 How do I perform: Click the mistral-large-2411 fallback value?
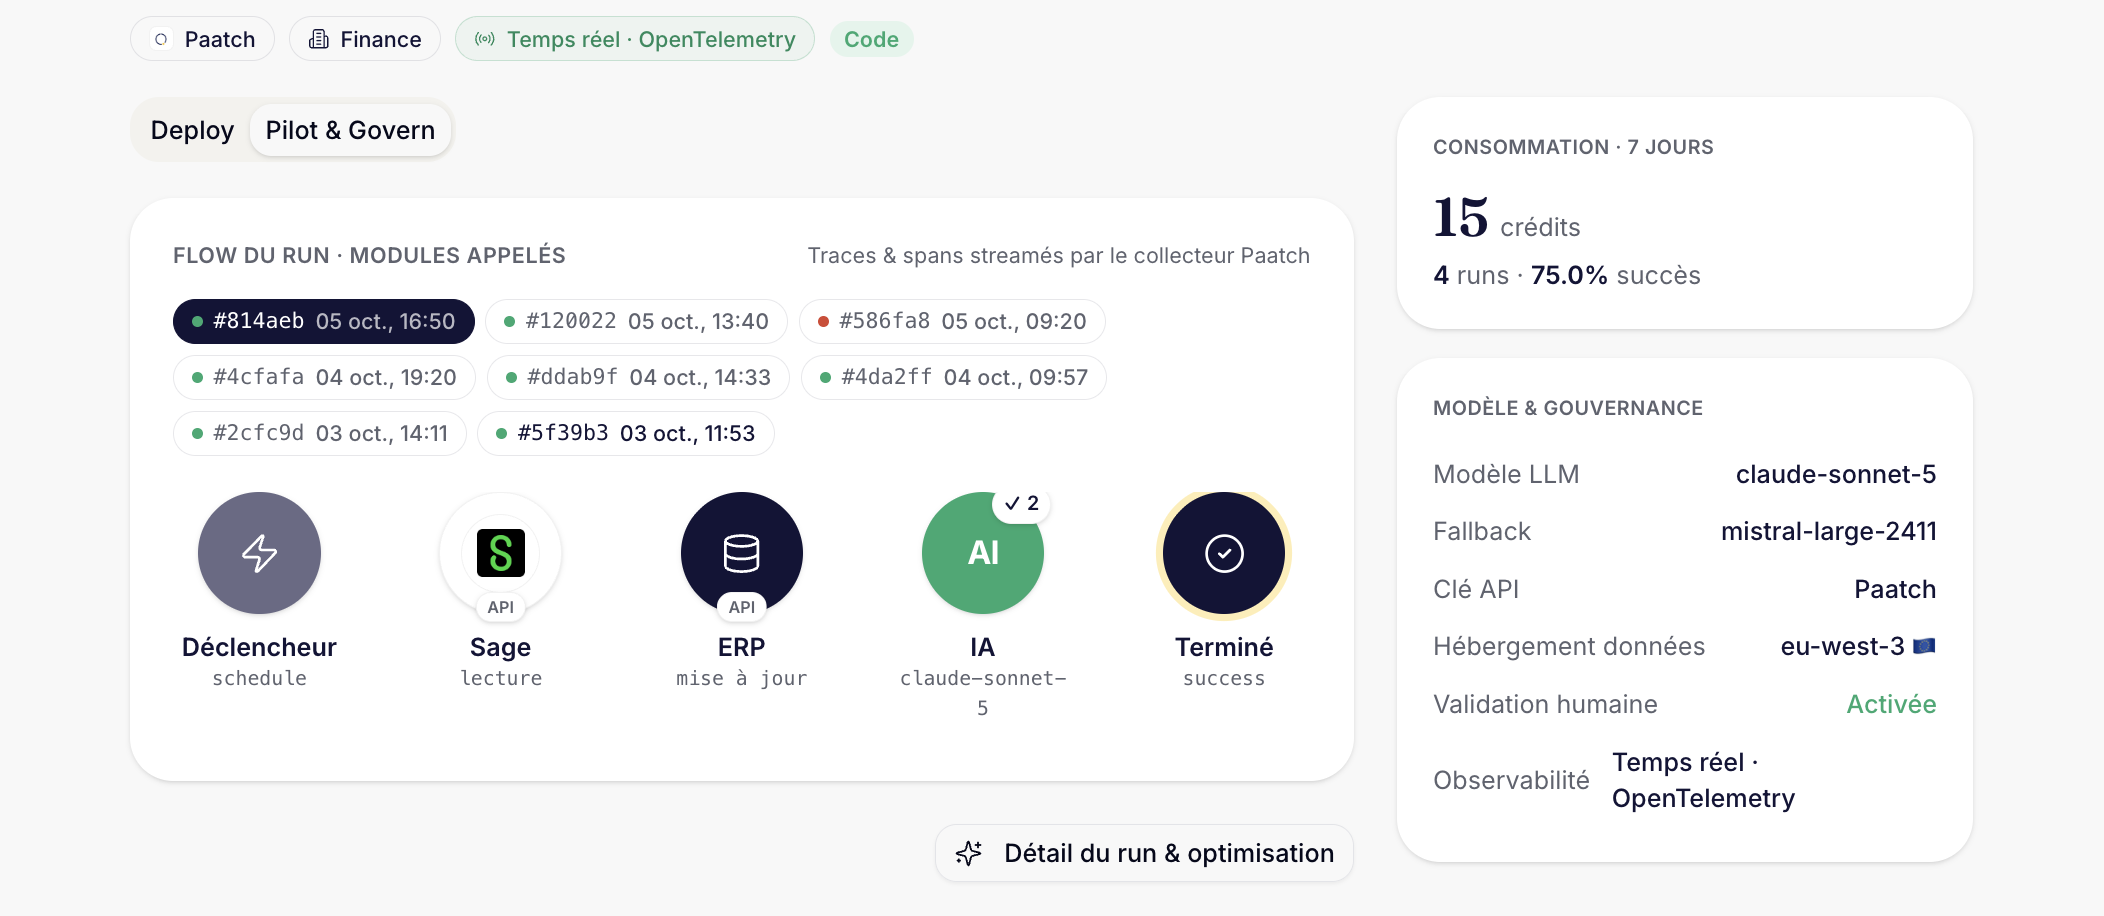click(1829, 531)
